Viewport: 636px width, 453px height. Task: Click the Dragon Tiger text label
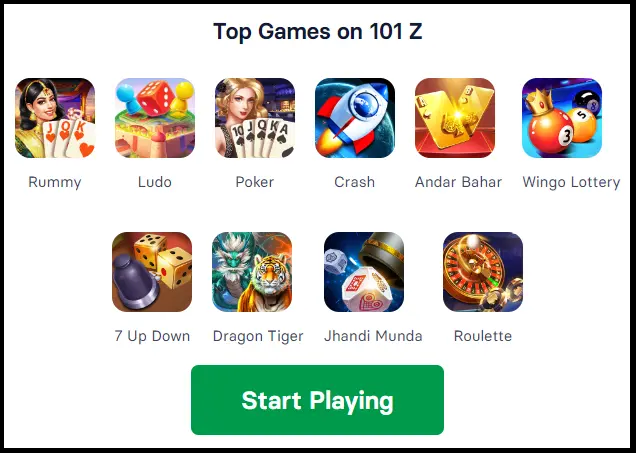[x=258, y=336]
